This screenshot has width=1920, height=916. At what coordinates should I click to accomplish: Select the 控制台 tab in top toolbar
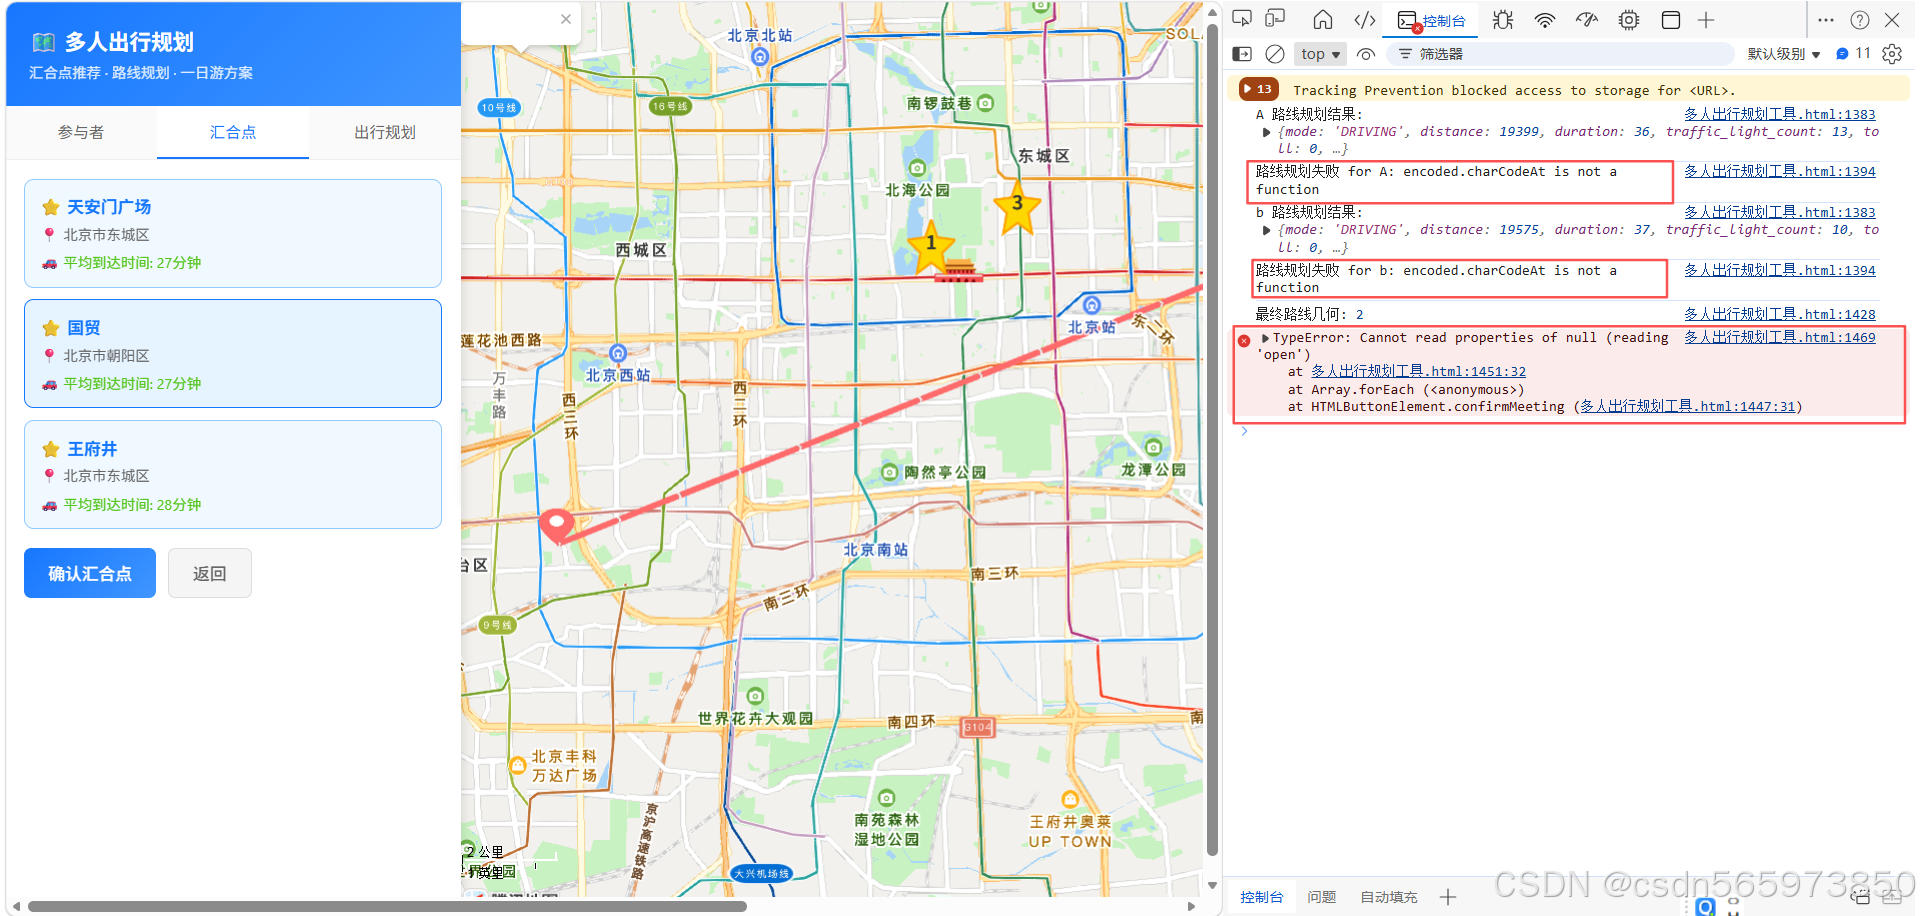1432,20
